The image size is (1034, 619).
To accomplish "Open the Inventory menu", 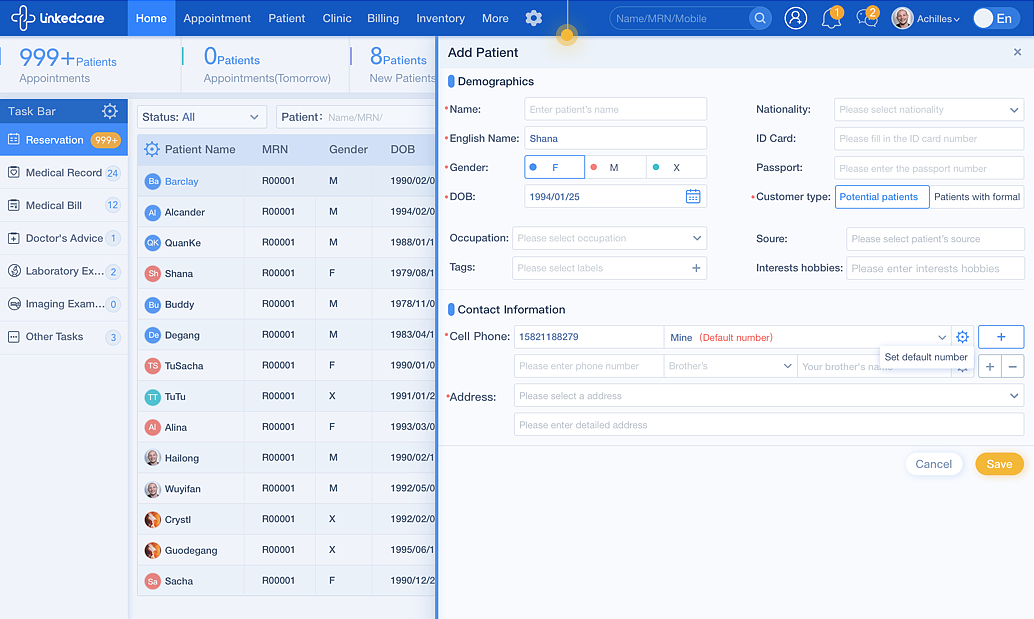I will (x=441, y=18).
